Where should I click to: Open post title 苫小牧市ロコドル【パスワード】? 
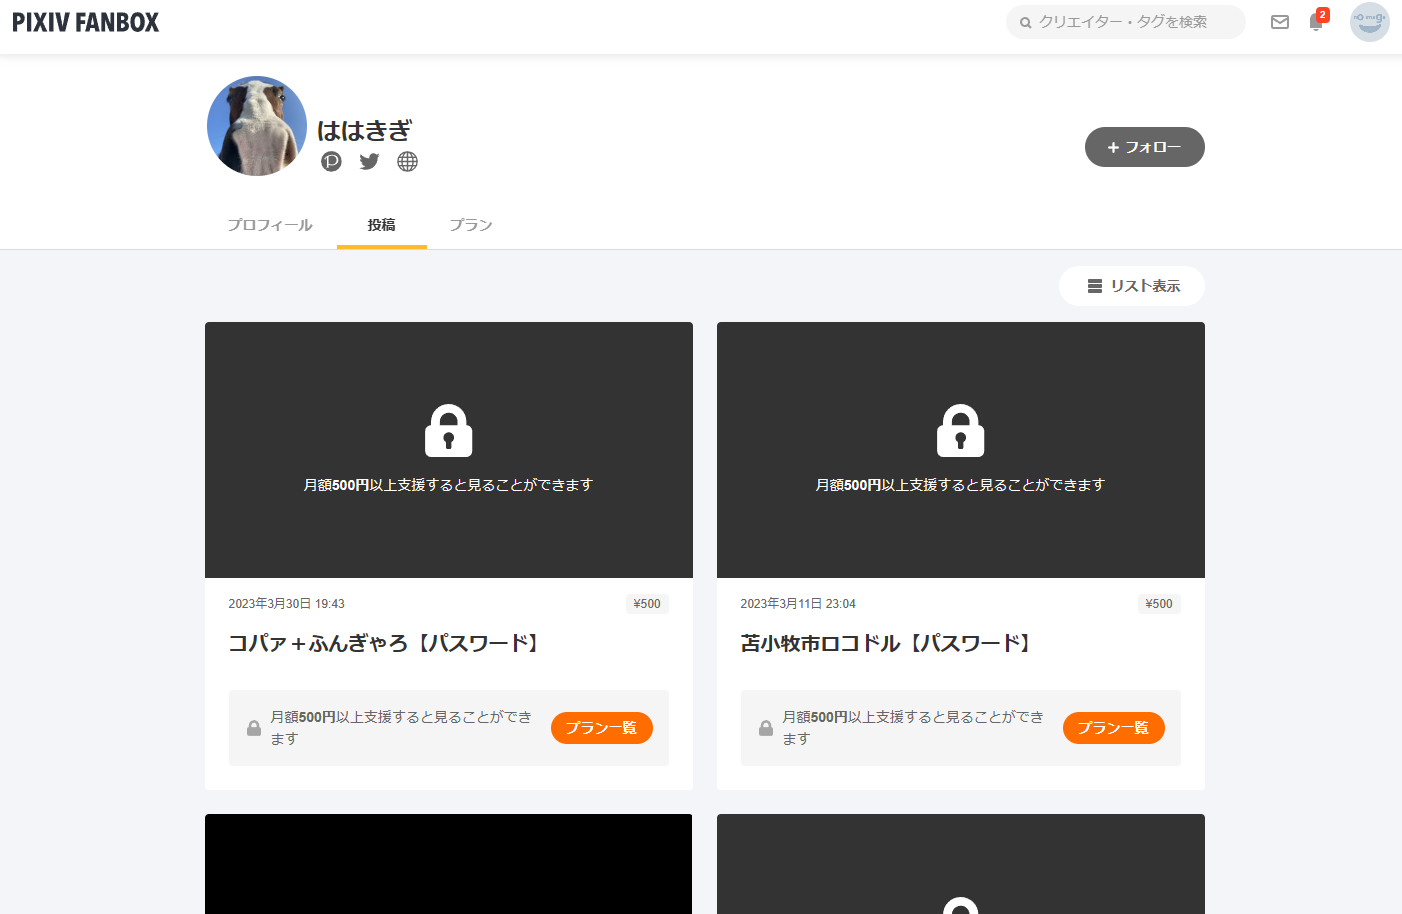(x=888, y=643)
